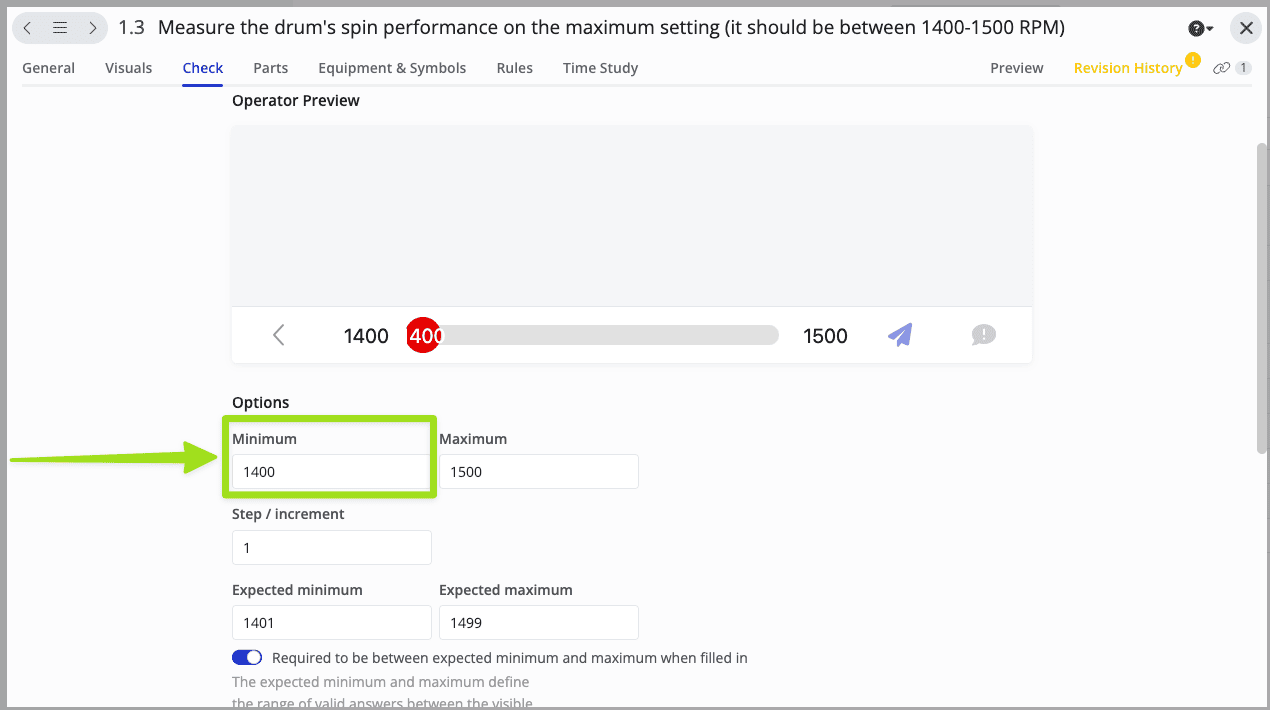Go to previous step using left chevron

[x=28, y=28]
